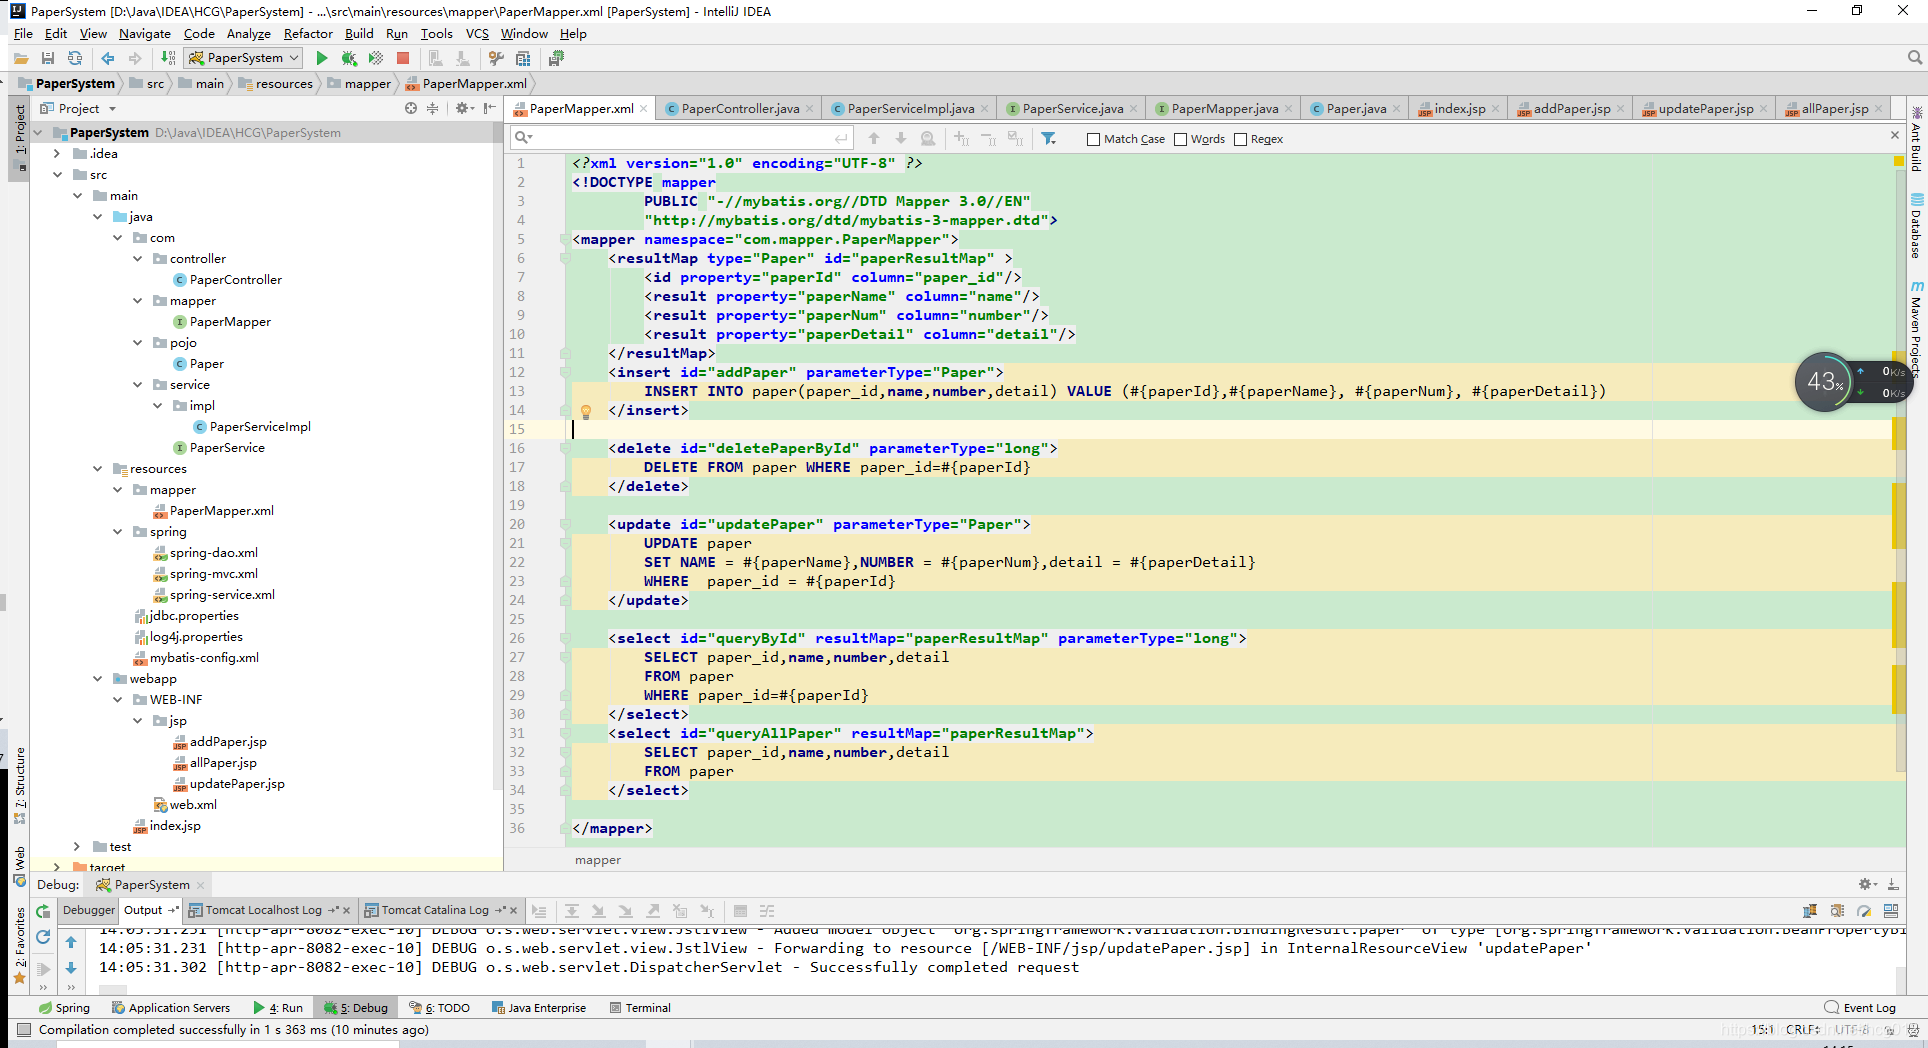Open the Event Log
The width and height of the screenshot is (1928, 1048).
pyautogui.click(x=1860, y=1008)
